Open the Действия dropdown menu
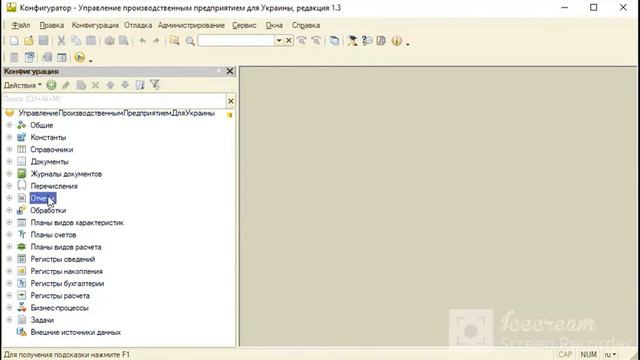640x360 pixels. pos(22,85)
